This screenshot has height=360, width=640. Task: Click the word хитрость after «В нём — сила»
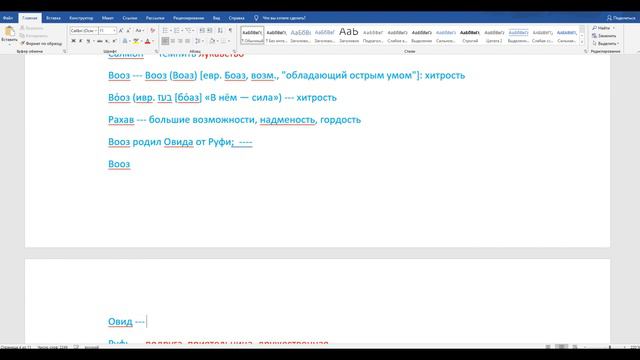[316, 98]
